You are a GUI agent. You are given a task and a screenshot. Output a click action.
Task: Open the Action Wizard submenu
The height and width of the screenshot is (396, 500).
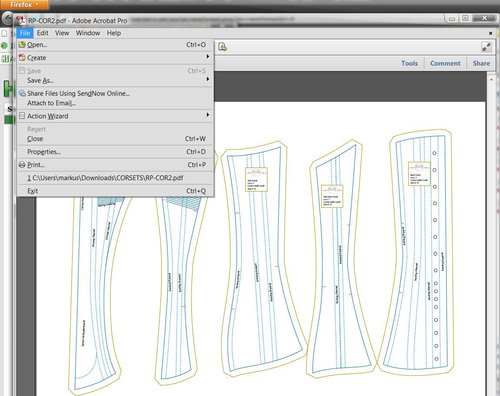(115, 116)
